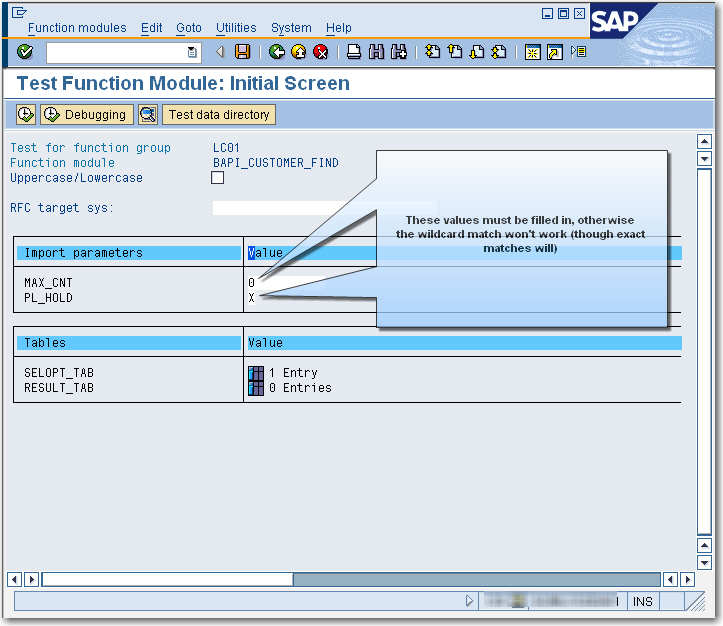
Task: Click the vertical scrollbar up arrow at top
Action: (704, 141)
